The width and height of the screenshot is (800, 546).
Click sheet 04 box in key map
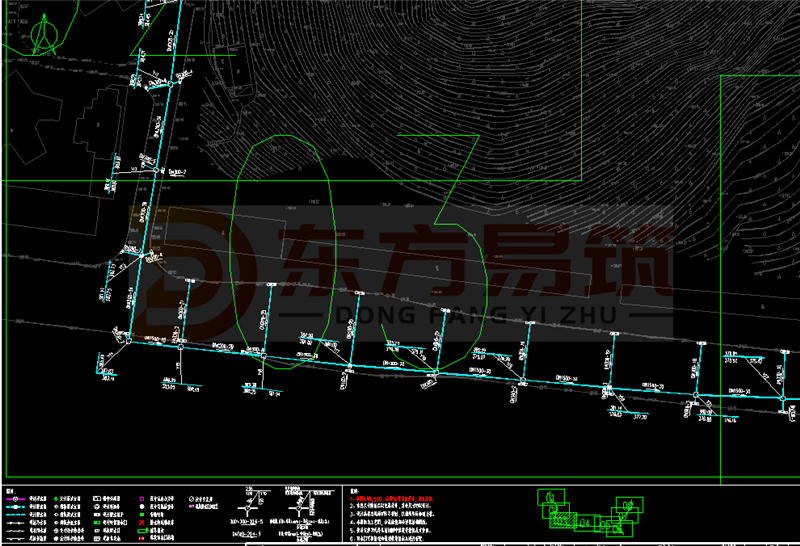[587, 523]
